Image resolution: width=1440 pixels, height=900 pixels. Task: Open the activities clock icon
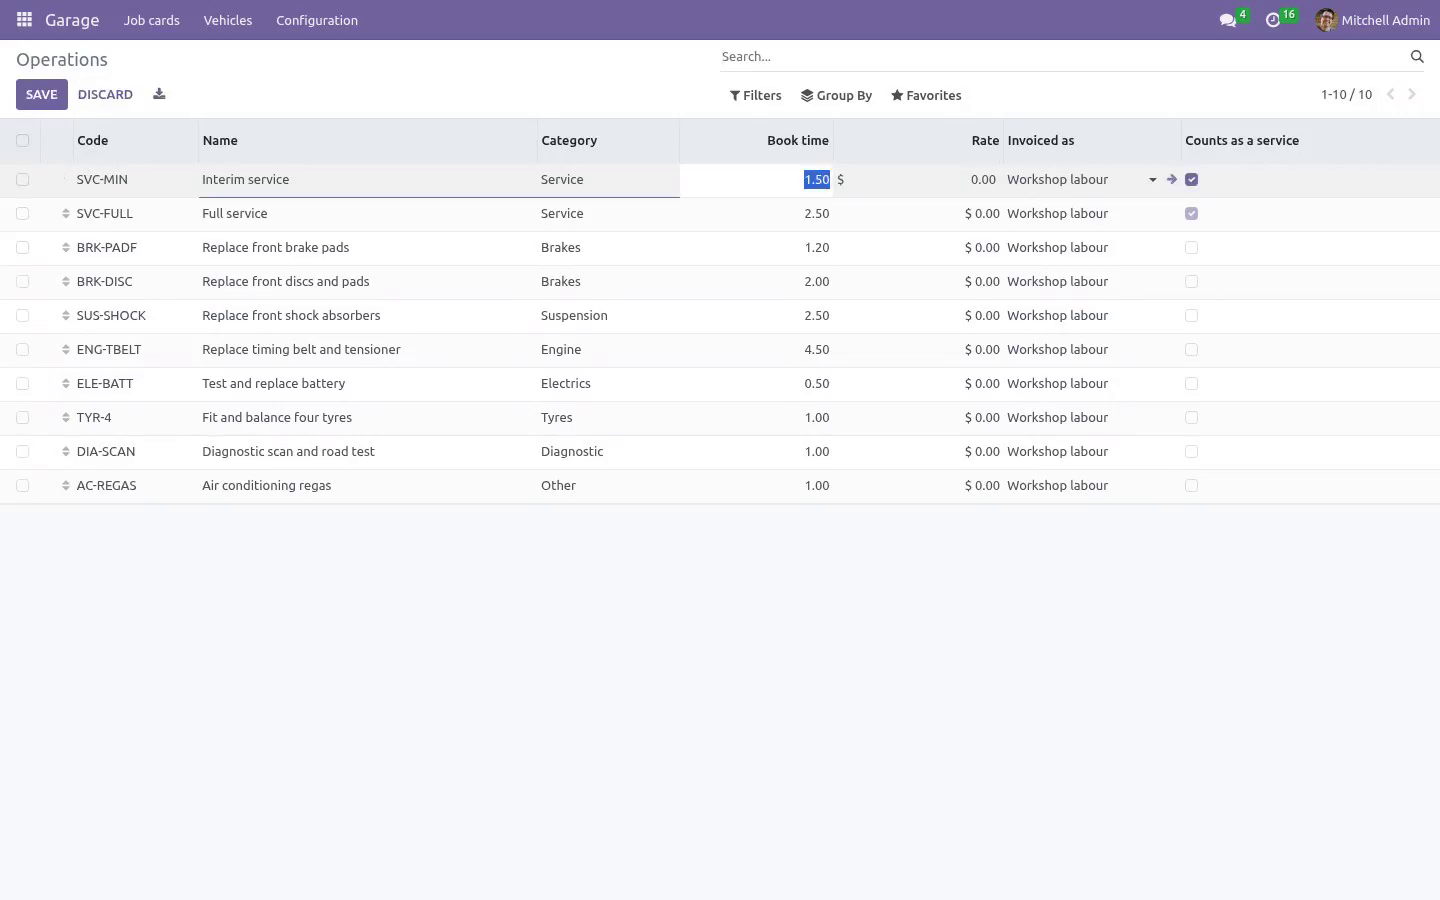click(1273, 20)
